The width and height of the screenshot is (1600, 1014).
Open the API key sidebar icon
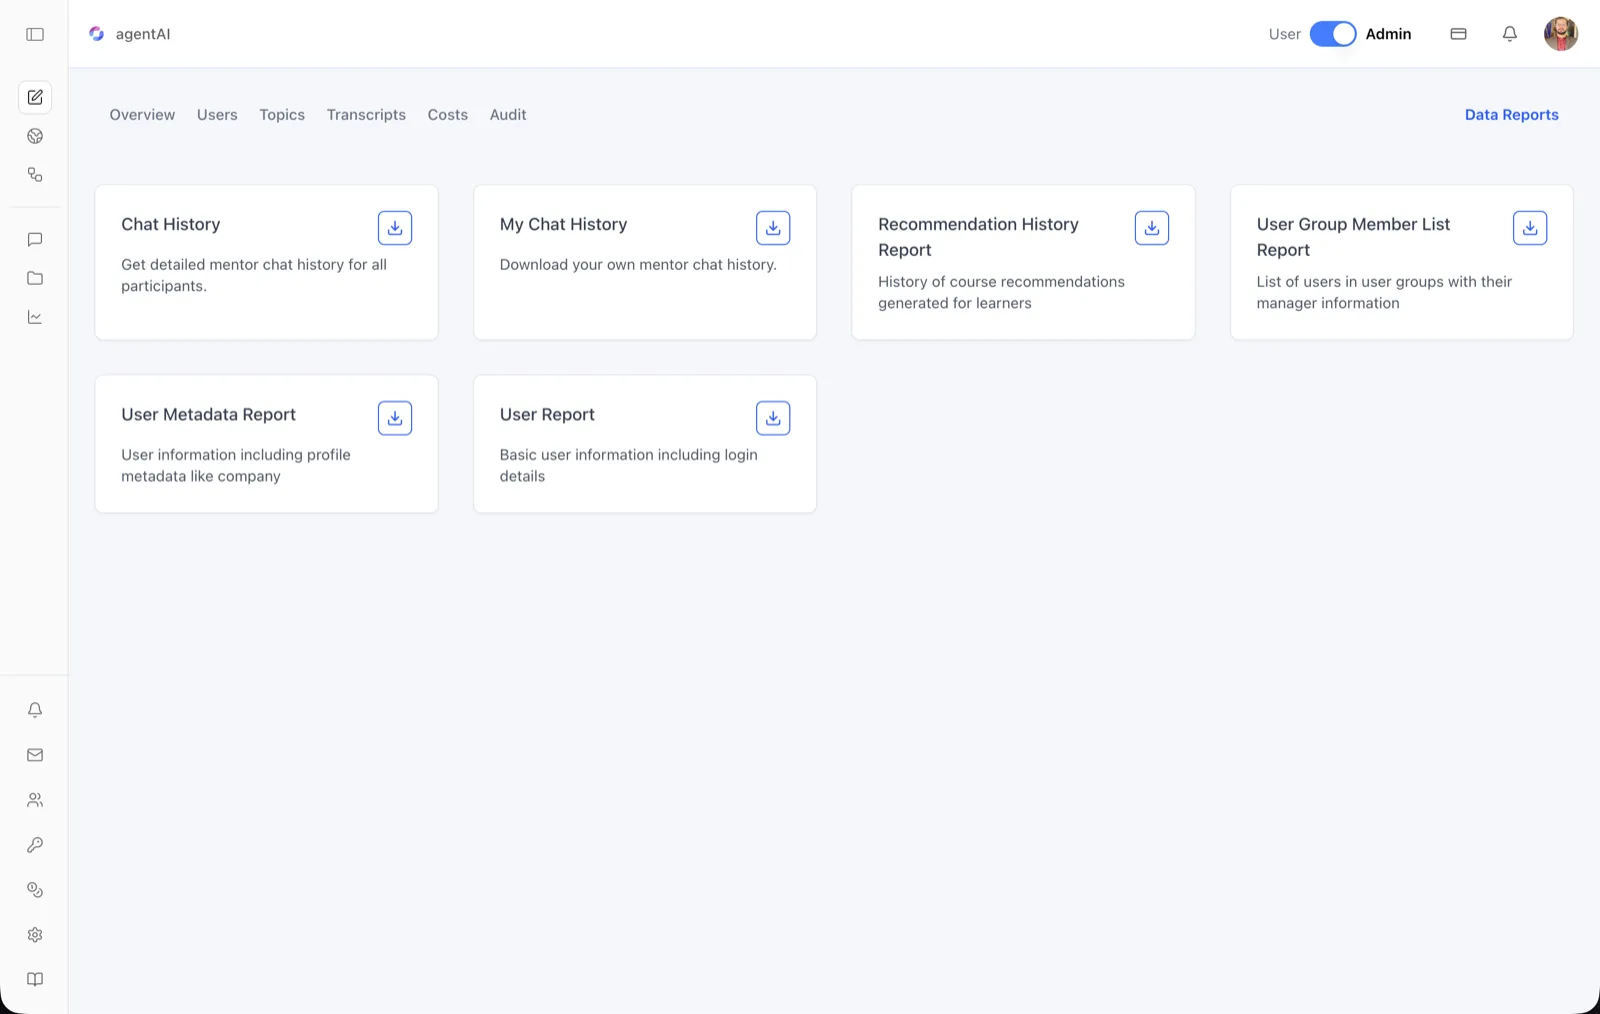pyautogui.click(x=35, y=845)
